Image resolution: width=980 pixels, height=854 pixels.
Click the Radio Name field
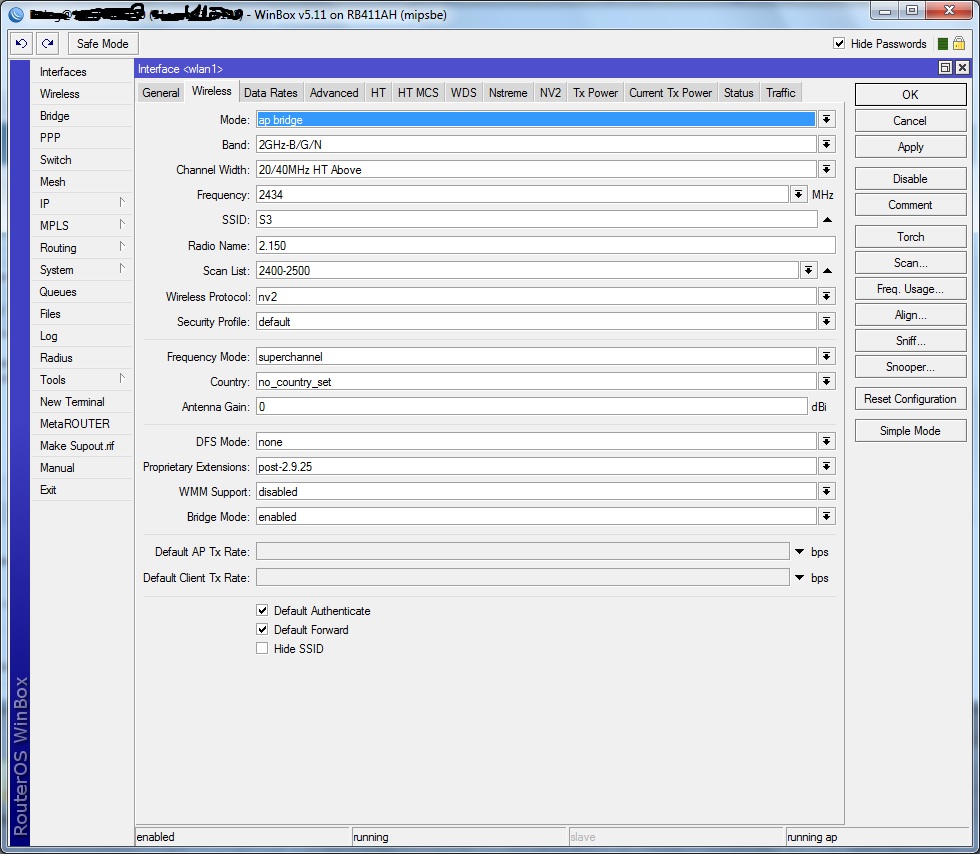tap(546, 246)
